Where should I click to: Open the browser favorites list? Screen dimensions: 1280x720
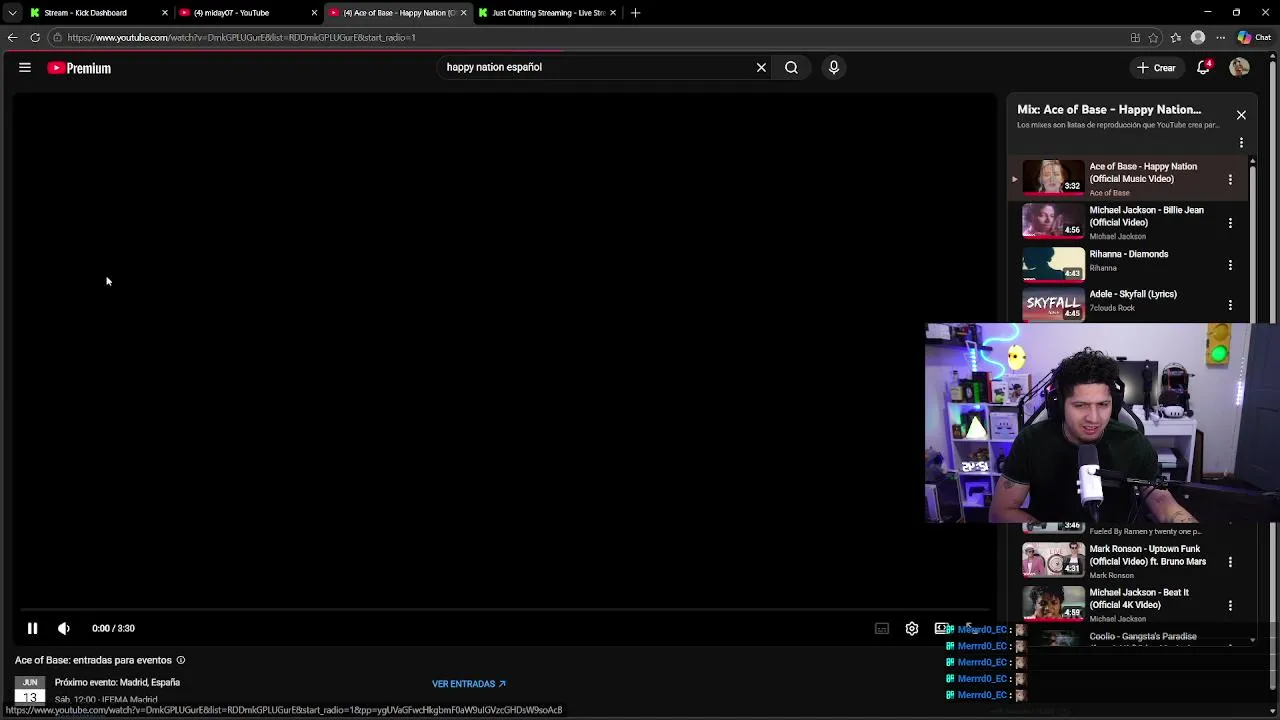coord(1176,38)
